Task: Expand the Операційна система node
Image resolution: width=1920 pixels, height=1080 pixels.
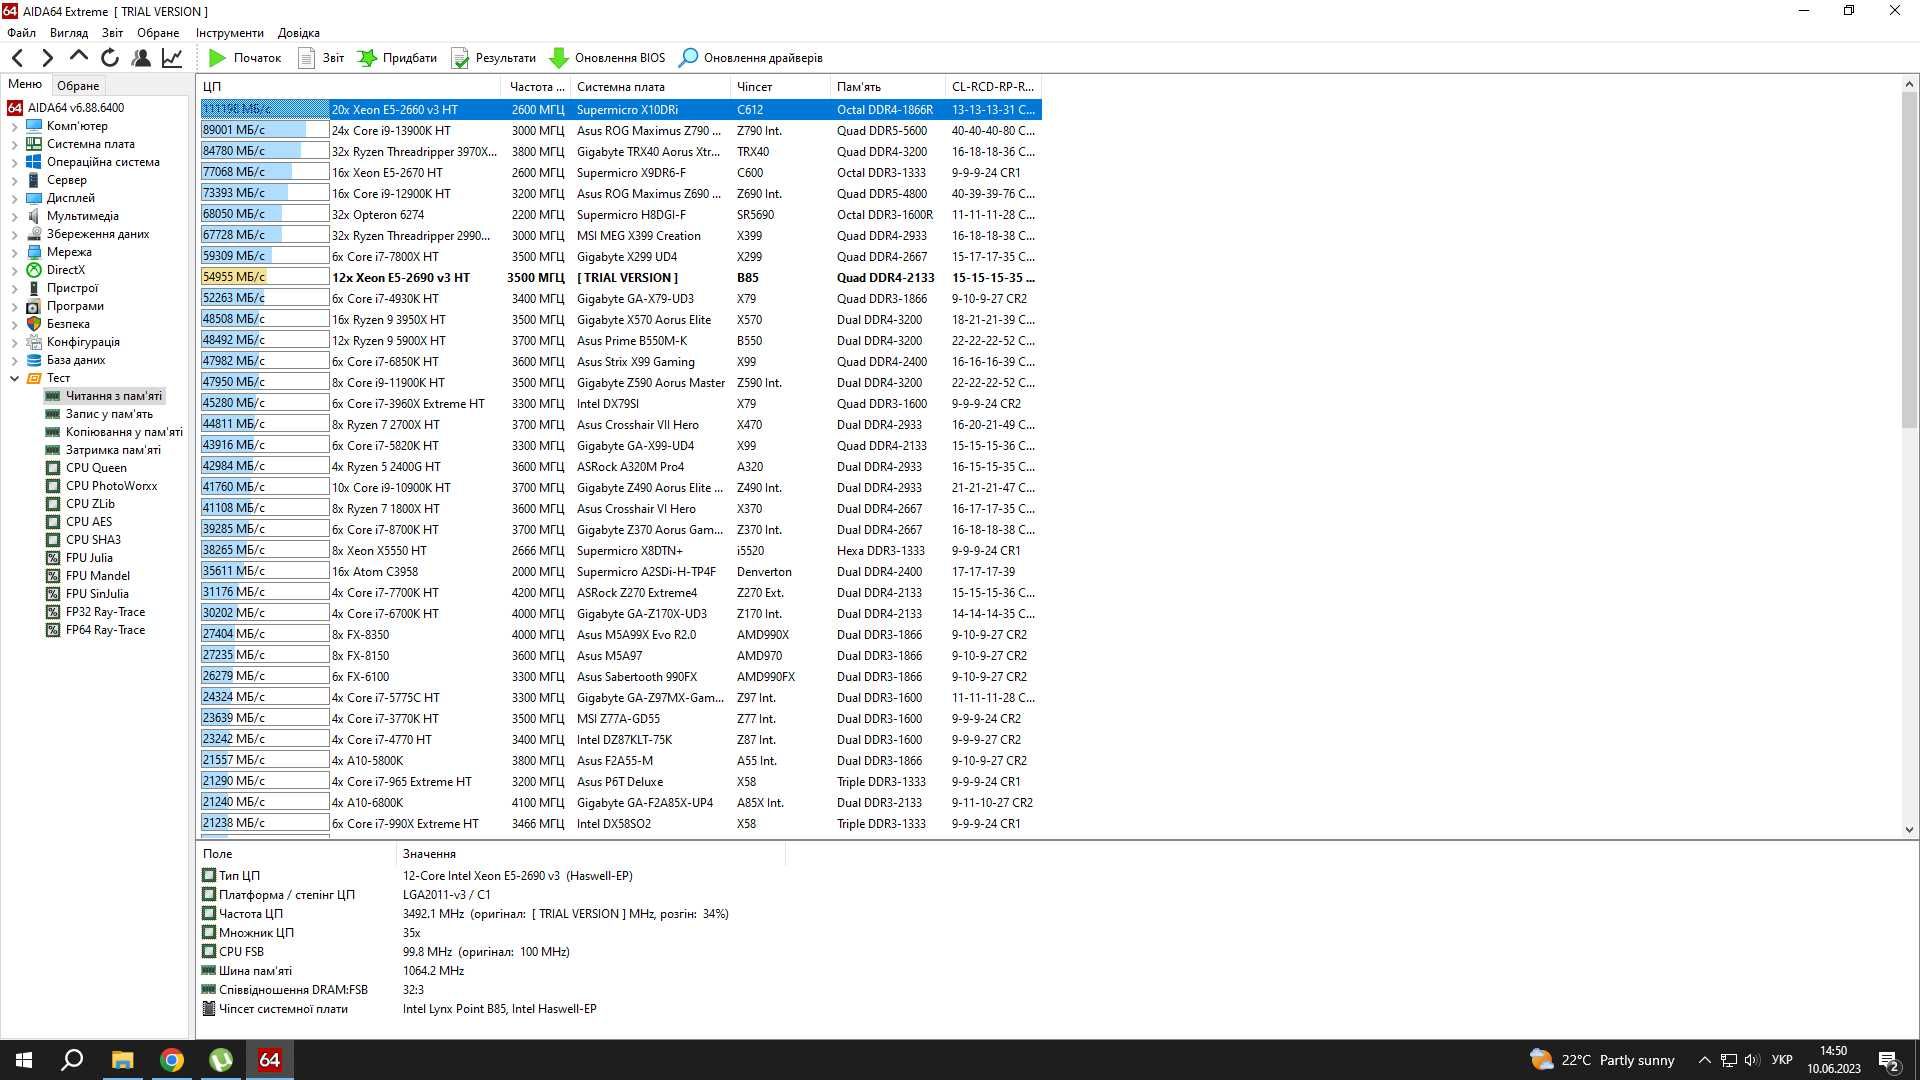Action: [x=14, y=163]
